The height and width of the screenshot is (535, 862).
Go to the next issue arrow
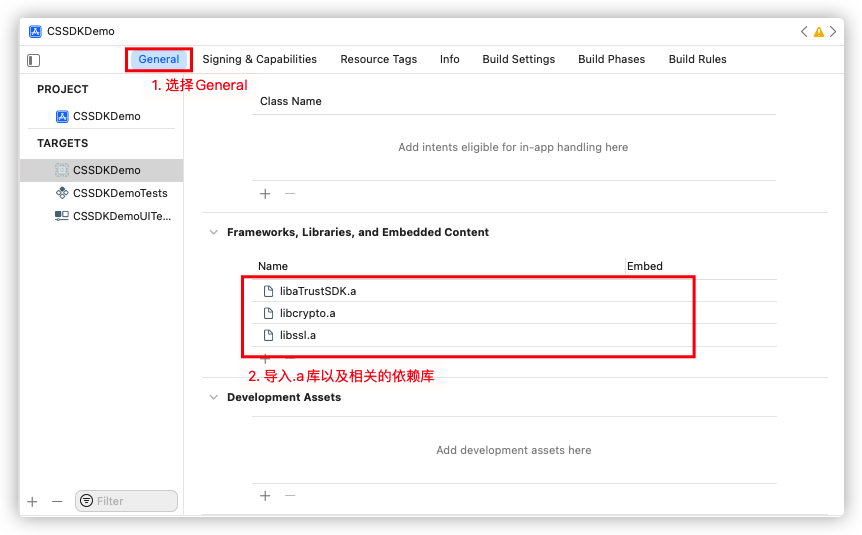pos(833,32)
